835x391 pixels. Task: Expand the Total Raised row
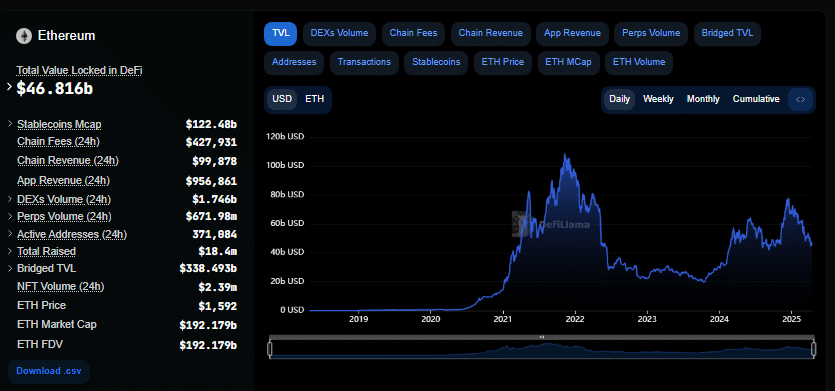[x=10, y=251]
